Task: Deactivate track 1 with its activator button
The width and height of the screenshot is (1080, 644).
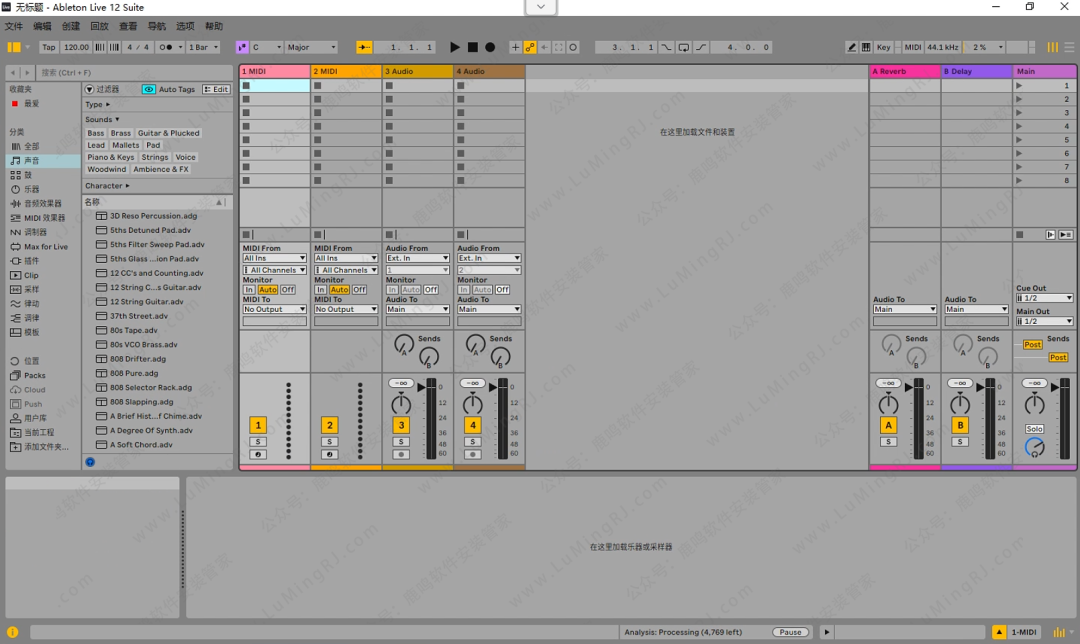Action: tap(258, 425)
